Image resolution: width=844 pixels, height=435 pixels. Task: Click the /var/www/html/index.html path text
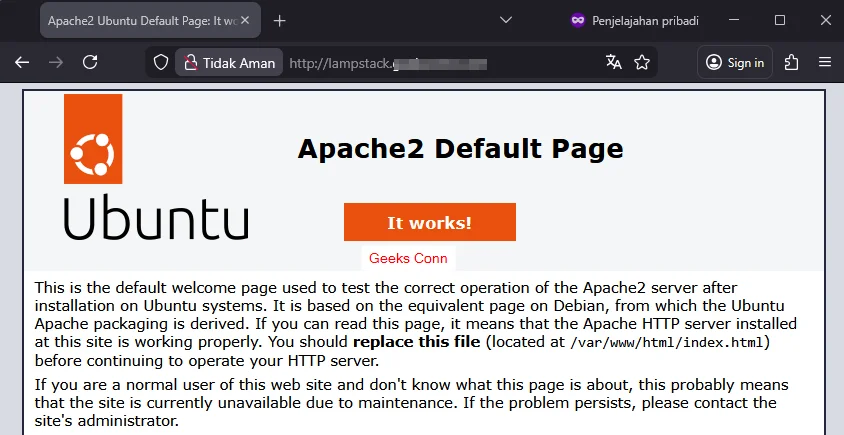[667, 342]
